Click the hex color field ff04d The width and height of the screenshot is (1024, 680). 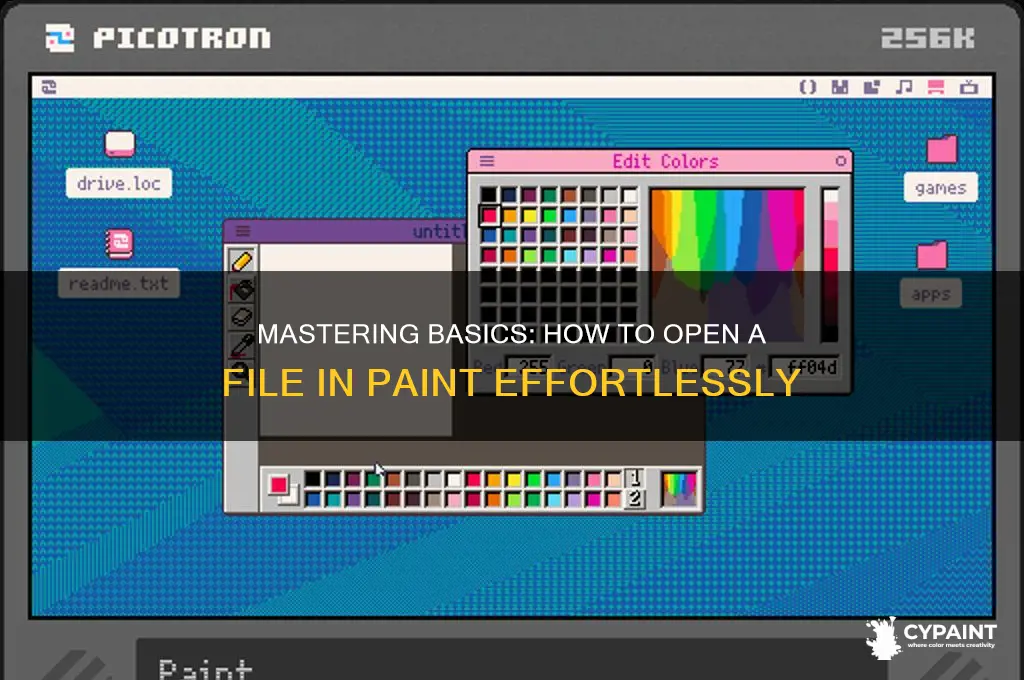[x=805, y=367]
